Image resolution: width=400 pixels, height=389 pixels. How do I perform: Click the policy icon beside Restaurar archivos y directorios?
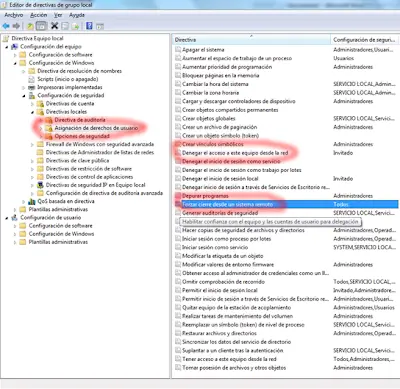point(178,333)
